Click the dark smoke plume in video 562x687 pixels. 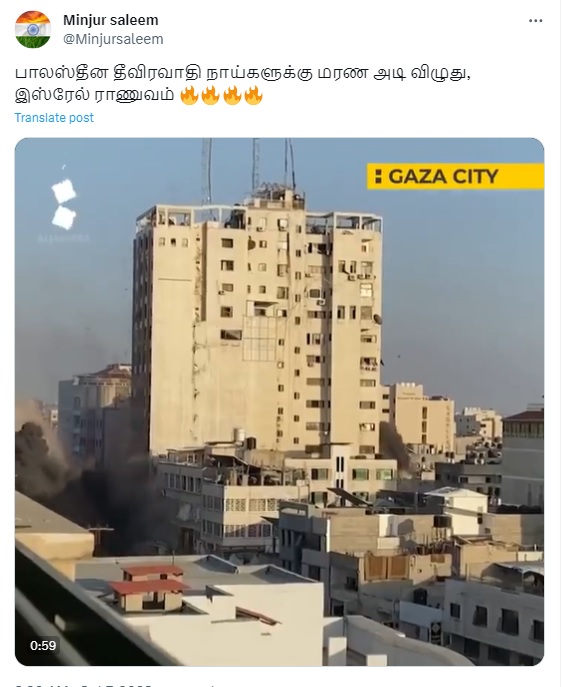click(79, 491)
